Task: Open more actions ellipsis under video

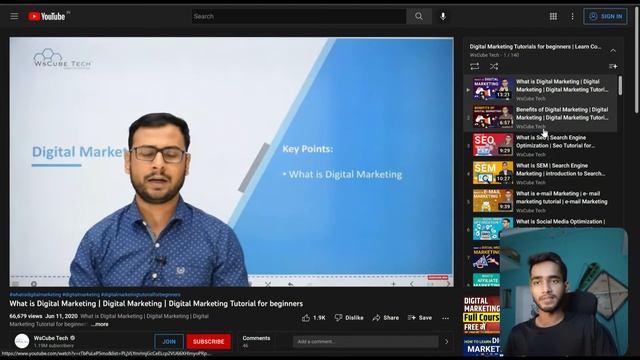Action: pyautogui.click(x=445, y=318)
